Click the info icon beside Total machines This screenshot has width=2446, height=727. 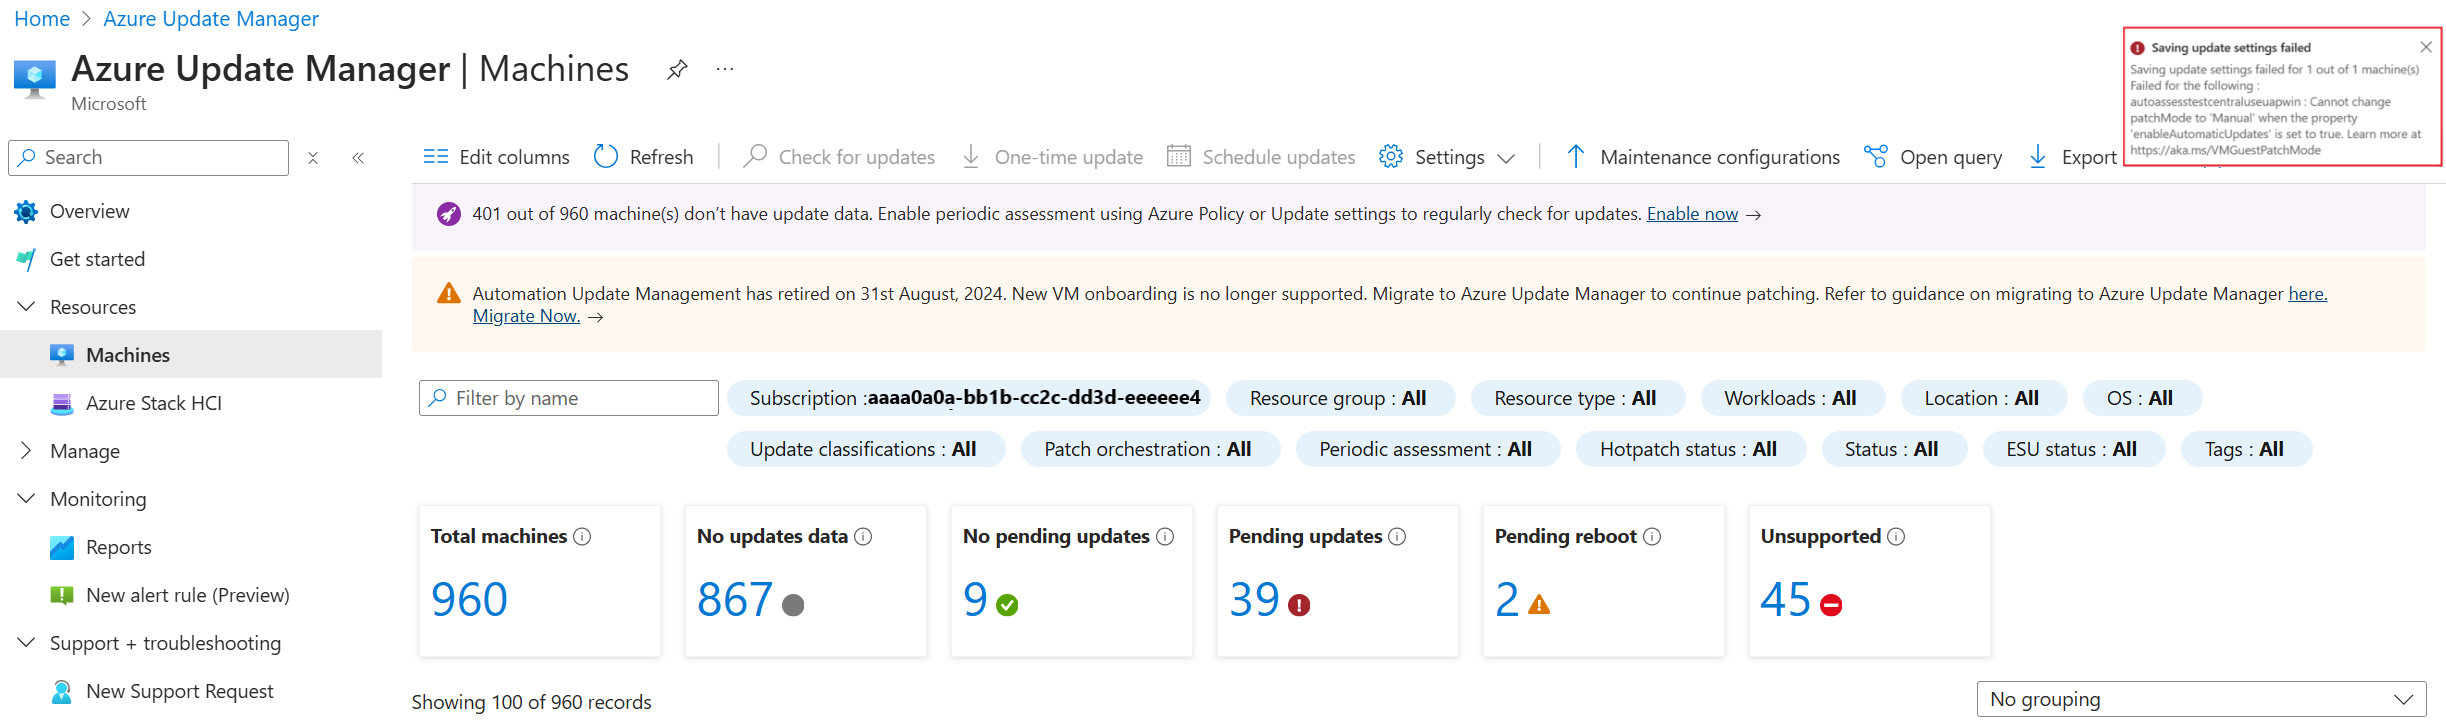[582, 536]
